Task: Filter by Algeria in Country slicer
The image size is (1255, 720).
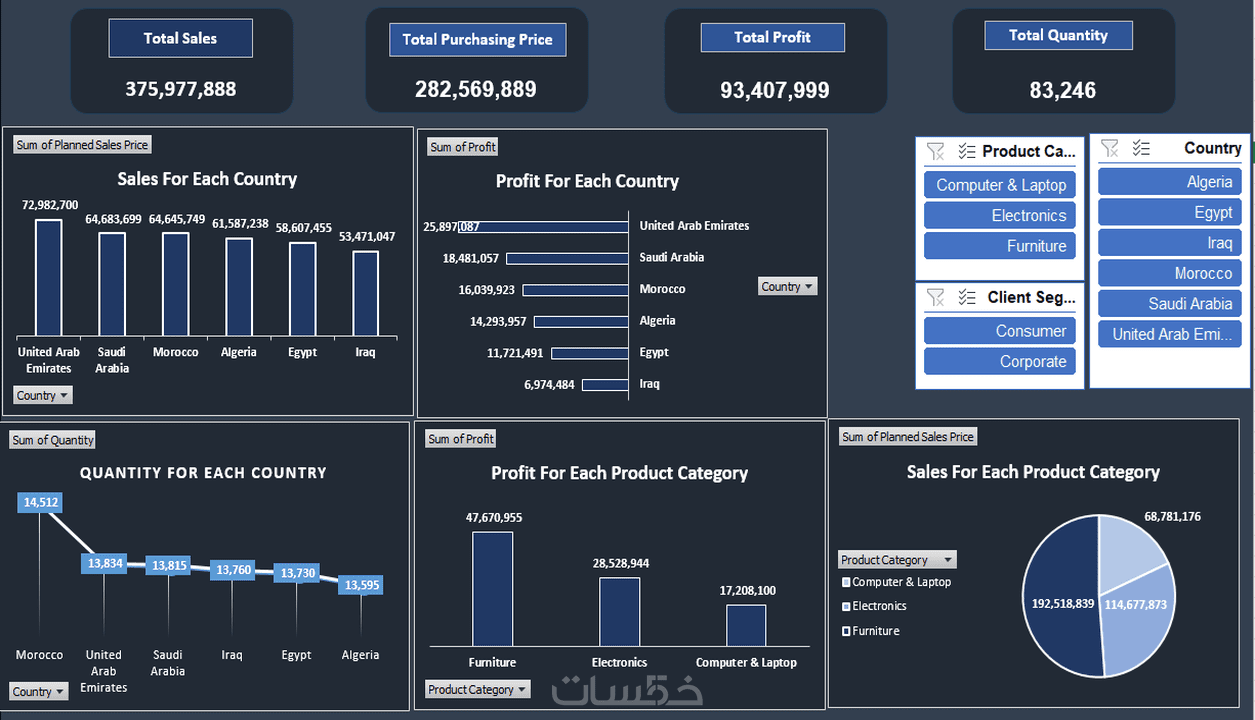Action: click(1169, 182)
